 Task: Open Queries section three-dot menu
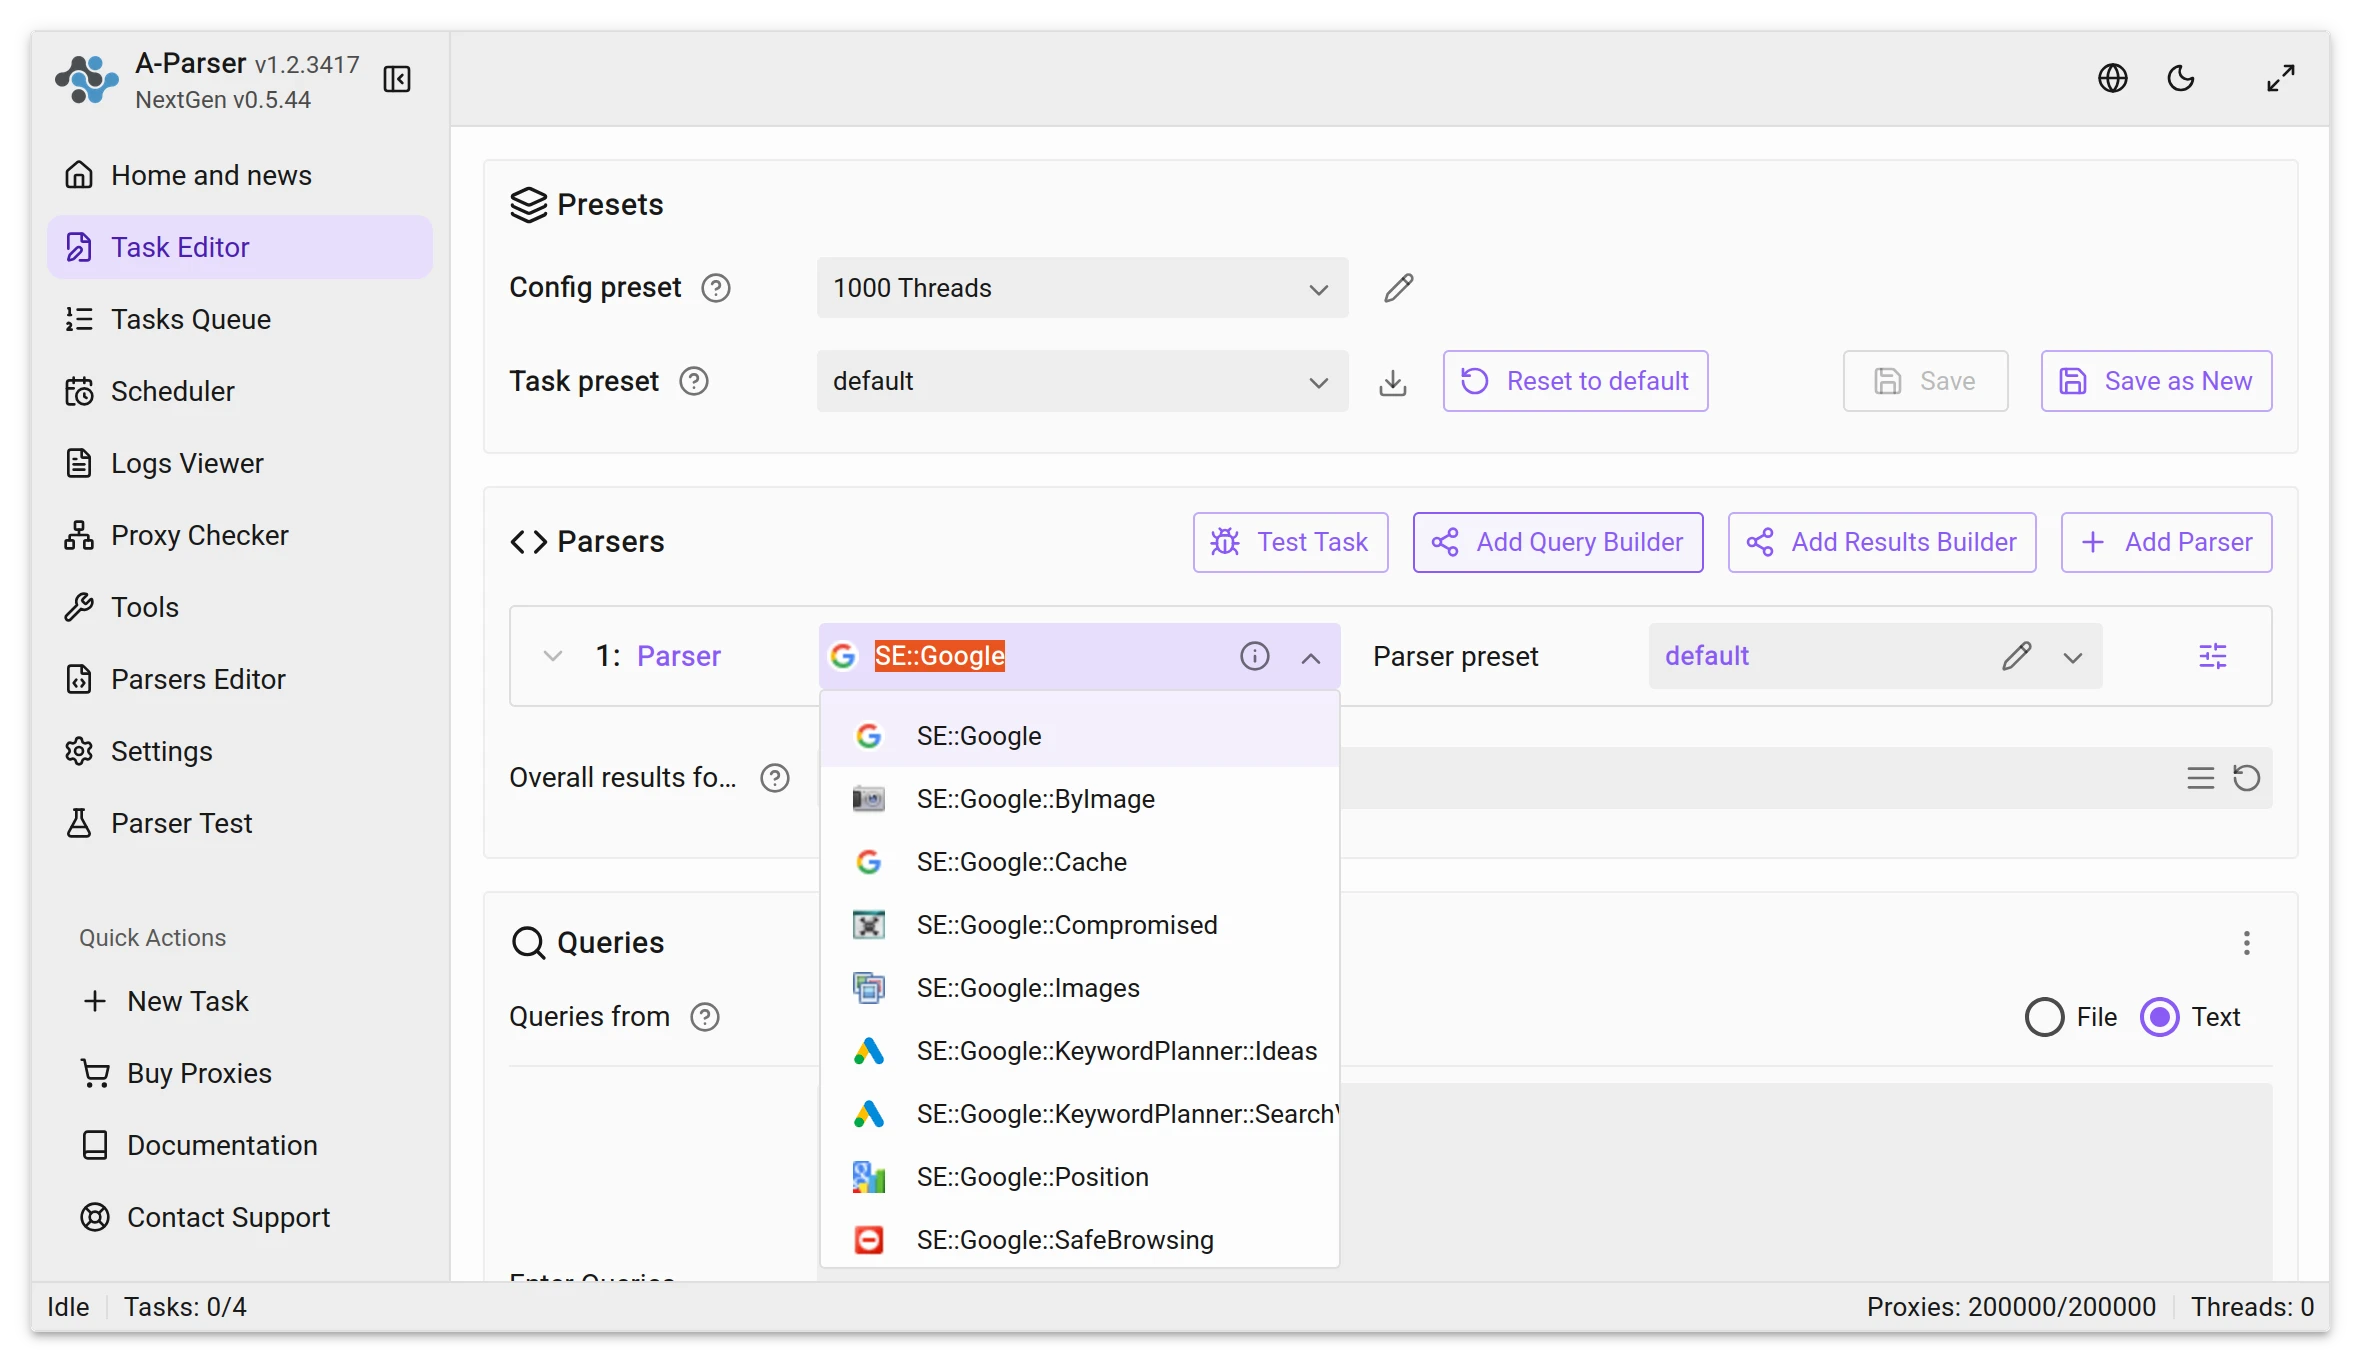click(2246, 943)
